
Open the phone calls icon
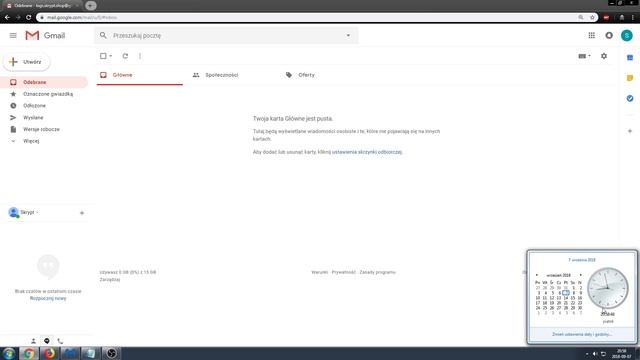(x=60, y=341)
